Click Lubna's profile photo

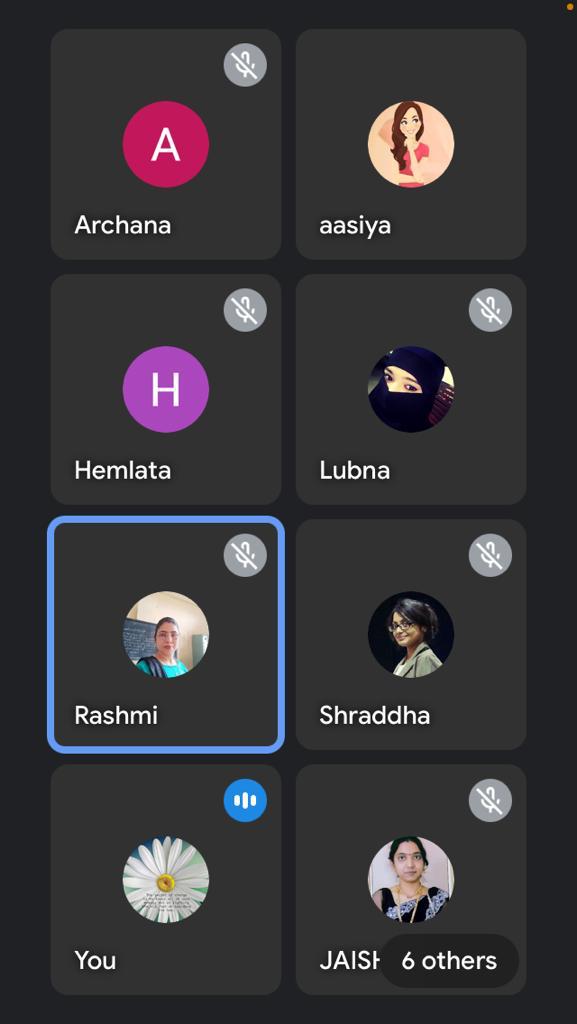point(411,389)
